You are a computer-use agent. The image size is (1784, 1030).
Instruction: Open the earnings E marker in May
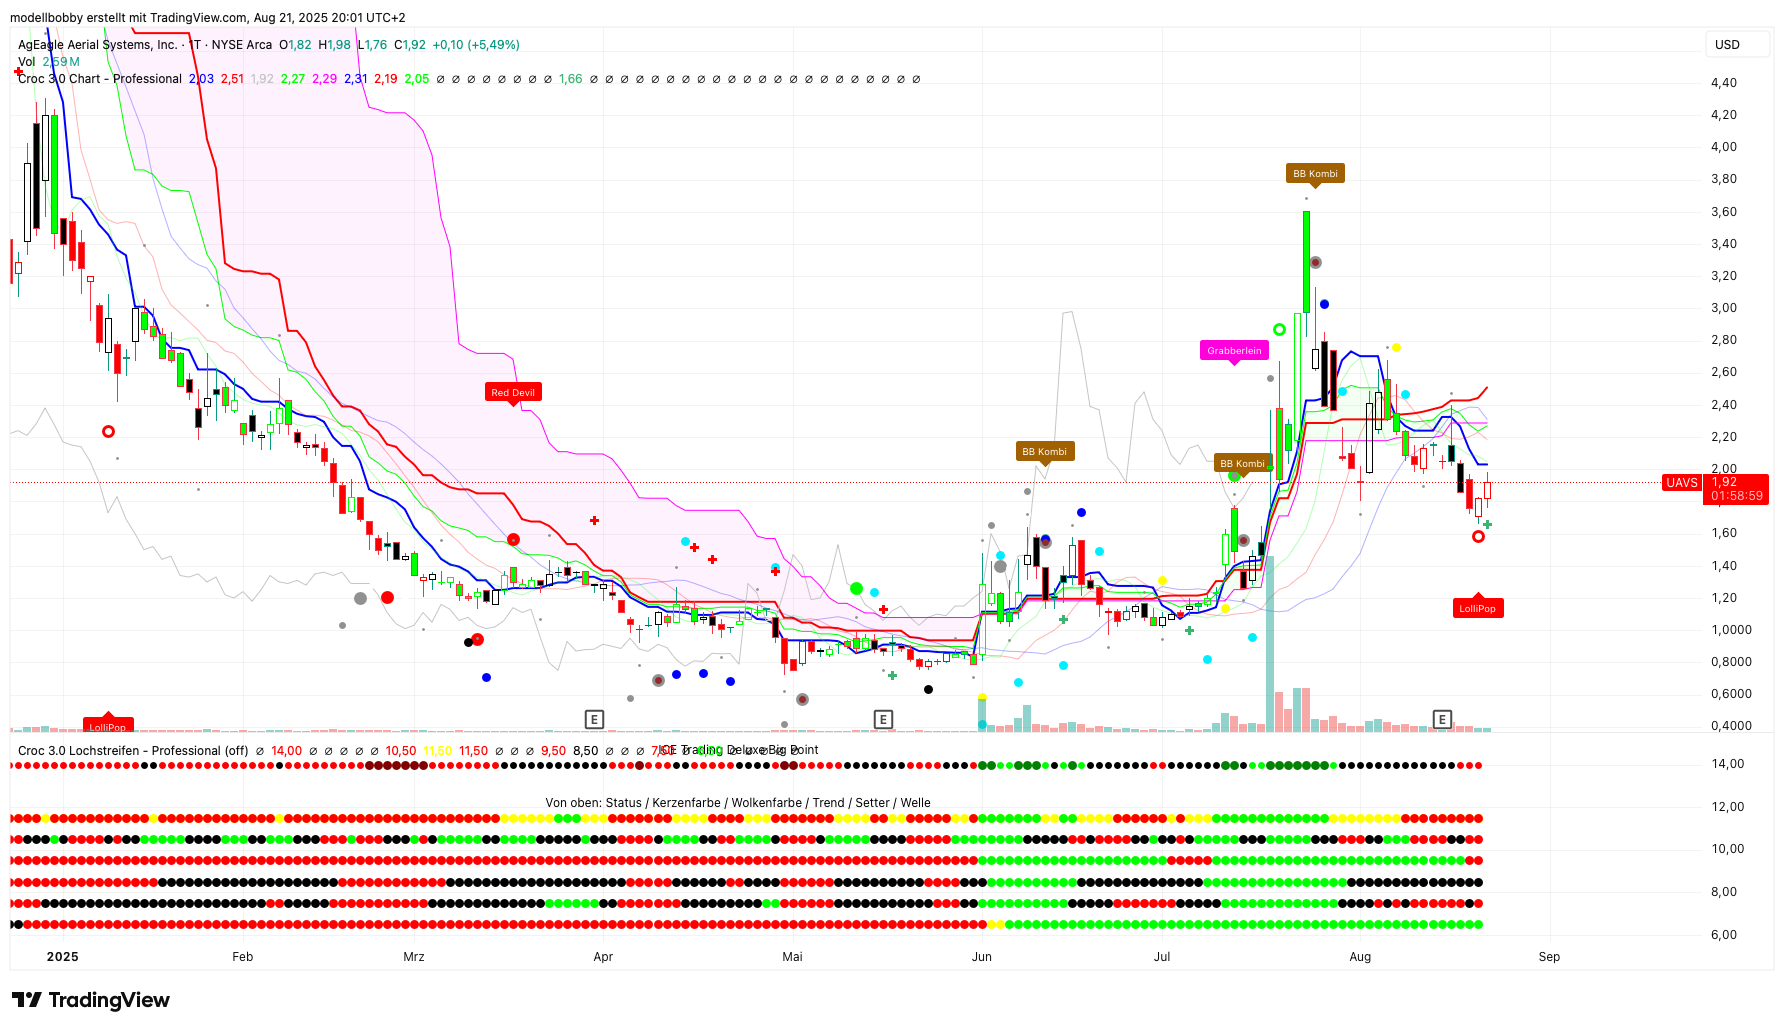[882, 719]
